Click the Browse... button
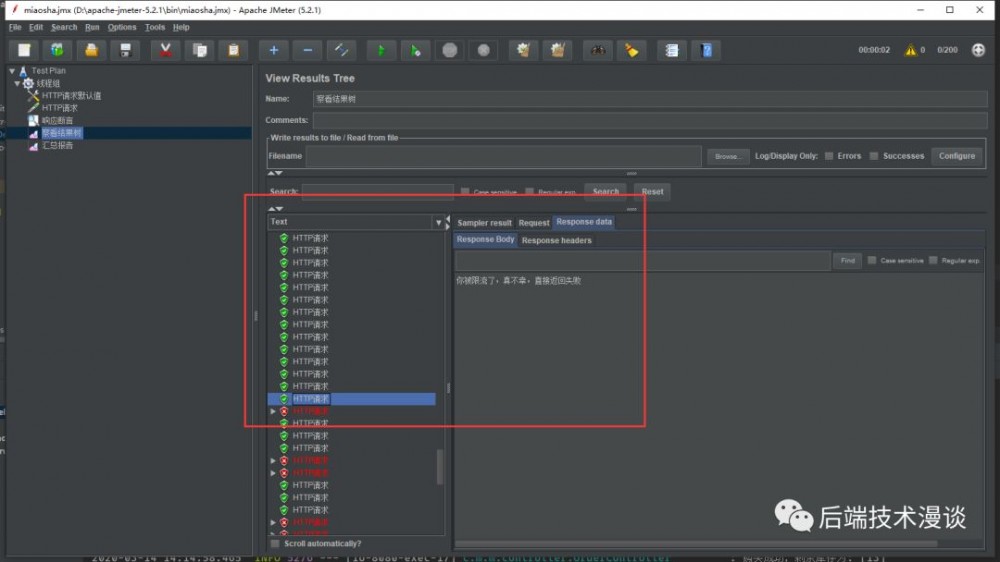1000x562 pixels. tap(727, 157)
